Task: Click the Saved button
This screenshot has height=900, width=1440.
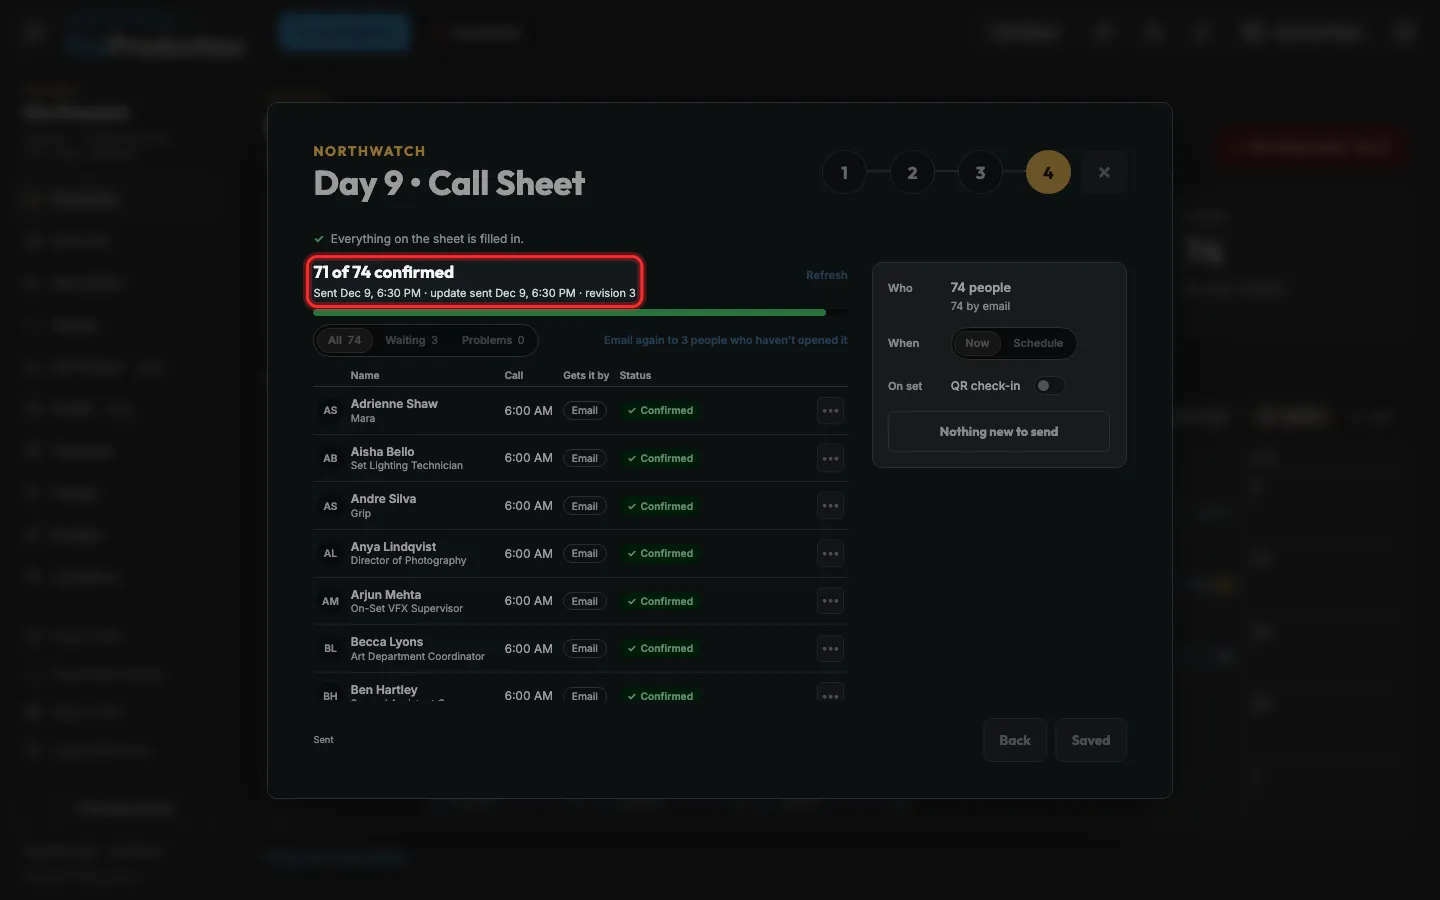Action: tap(1091, 741)
